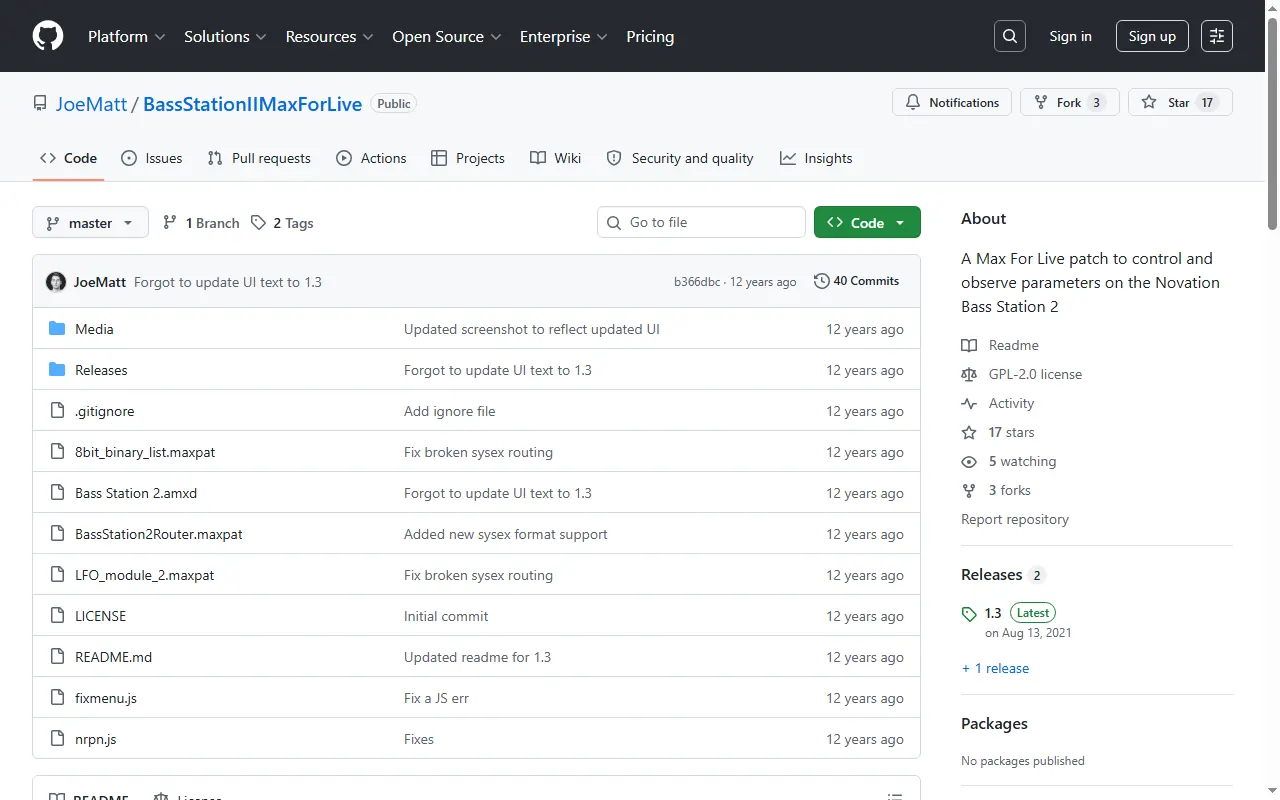Click the 8bit_binary_list.maxpat file icon
1280x800 pixels.
coord(57,452)
